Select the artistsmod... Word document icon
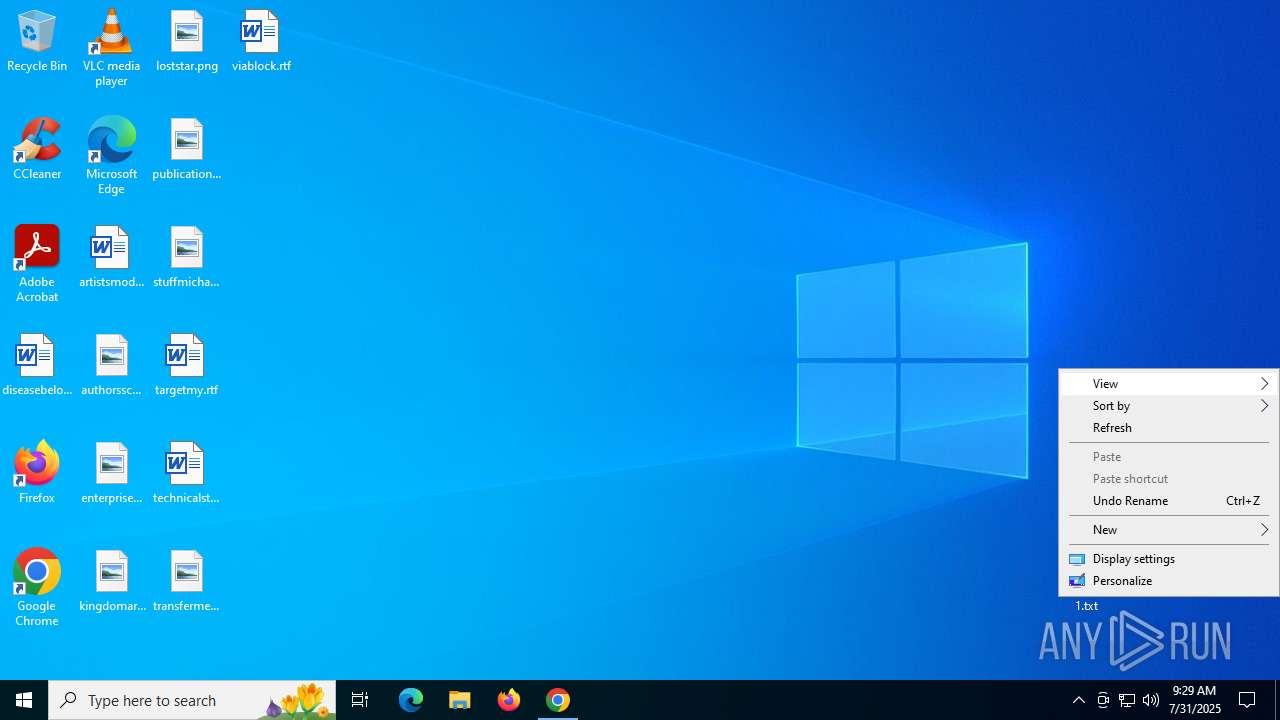The width and height of the screenshot is (1280, 720). point(111,258)
